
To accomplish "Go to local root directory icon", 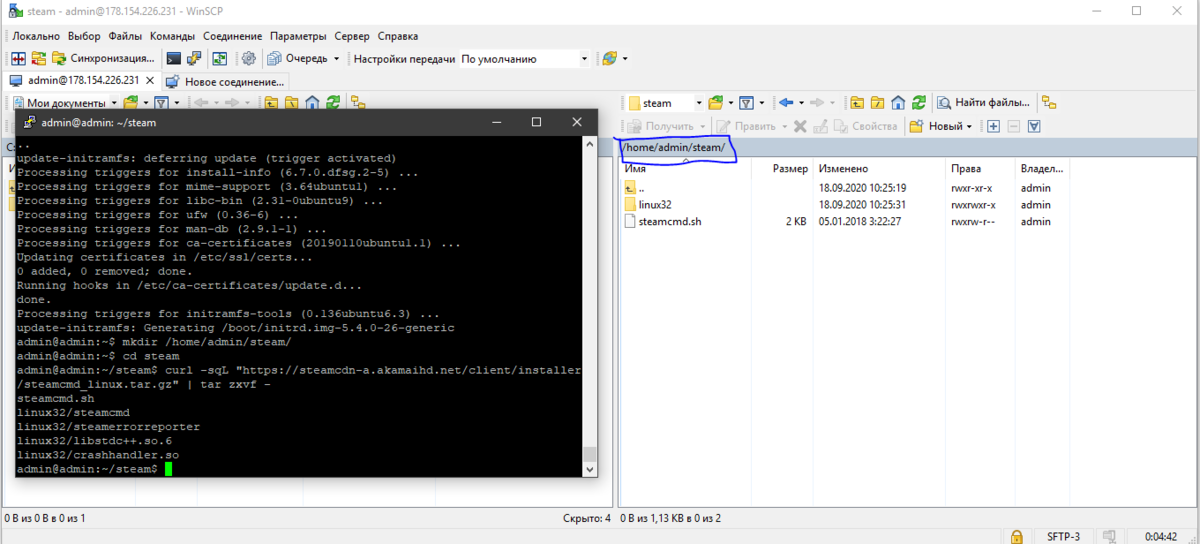I will coord(291,102).
